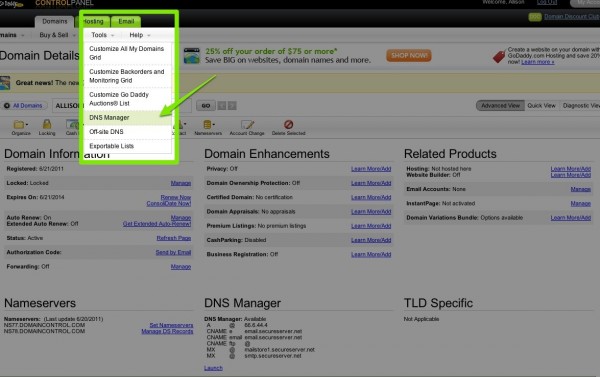Click Learn More/Add for Privacy

click(371, 169)
